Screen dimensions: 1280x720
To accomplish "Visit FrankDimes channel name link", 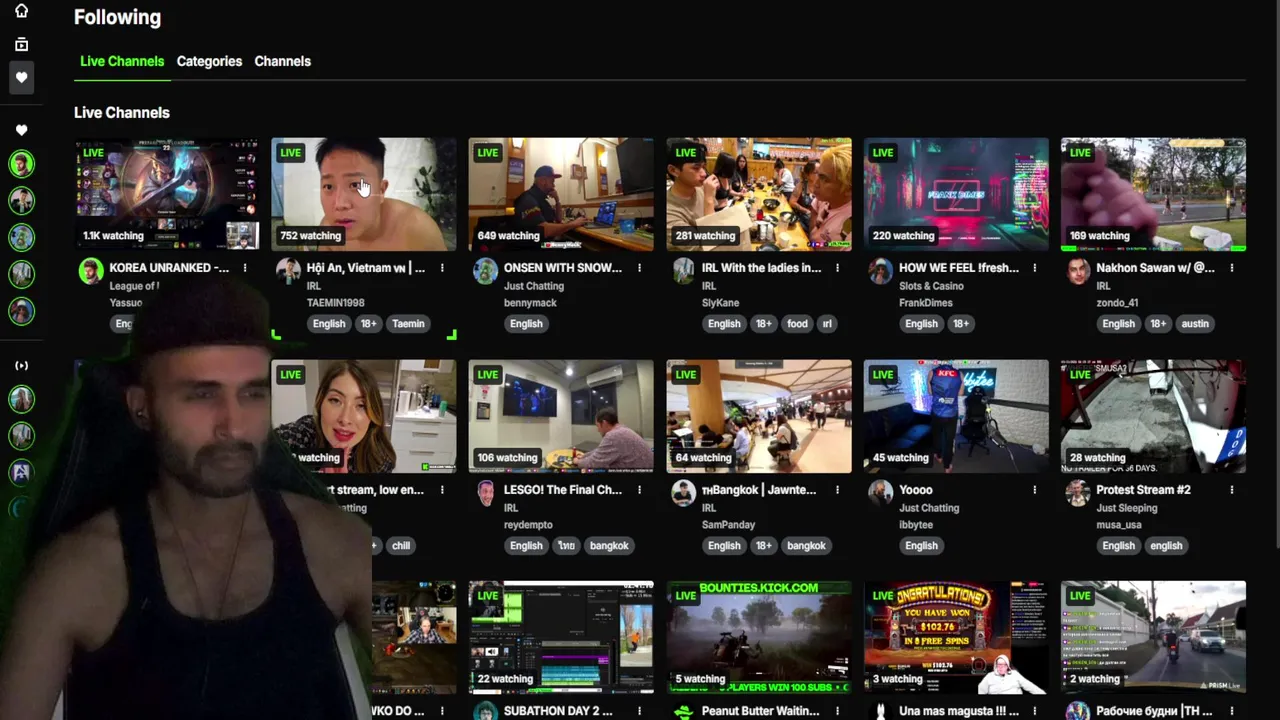I will pyautogui.click(x=927, y=303).
